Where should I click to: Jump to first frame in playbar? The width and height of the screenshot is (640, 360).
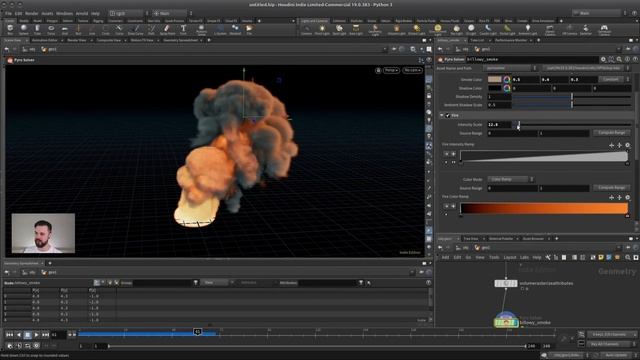pos(9,335)
